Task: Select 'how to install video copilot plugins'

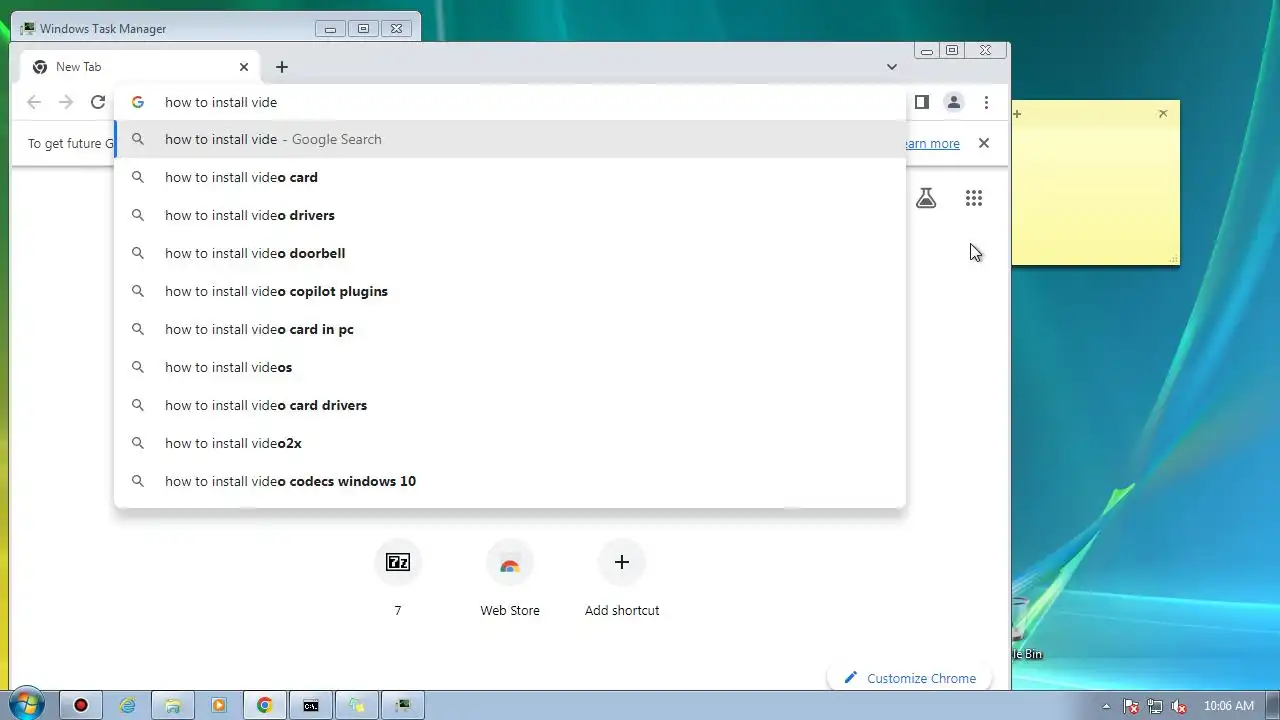Action: 510,291
